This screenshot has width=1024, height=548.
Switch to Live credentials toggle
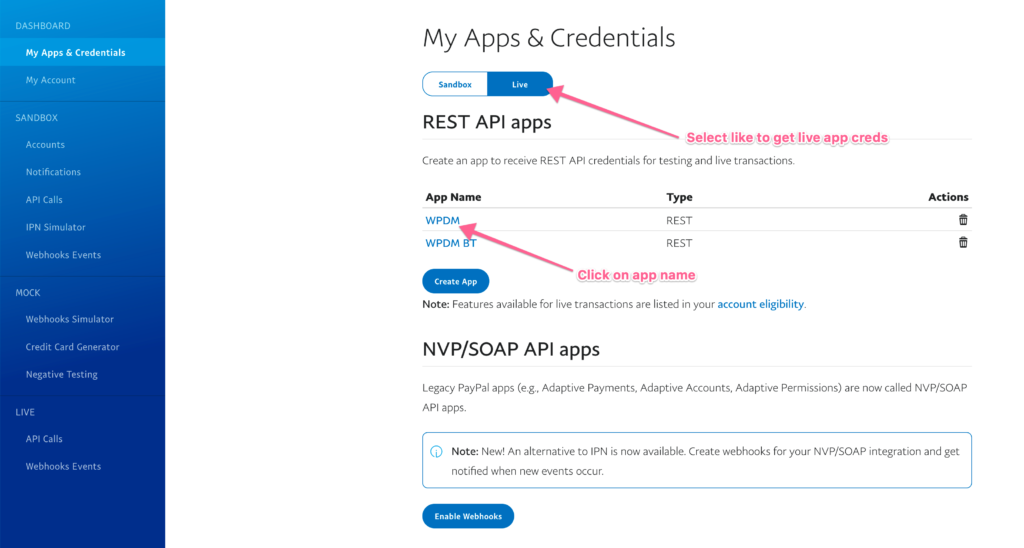point(520,84)
